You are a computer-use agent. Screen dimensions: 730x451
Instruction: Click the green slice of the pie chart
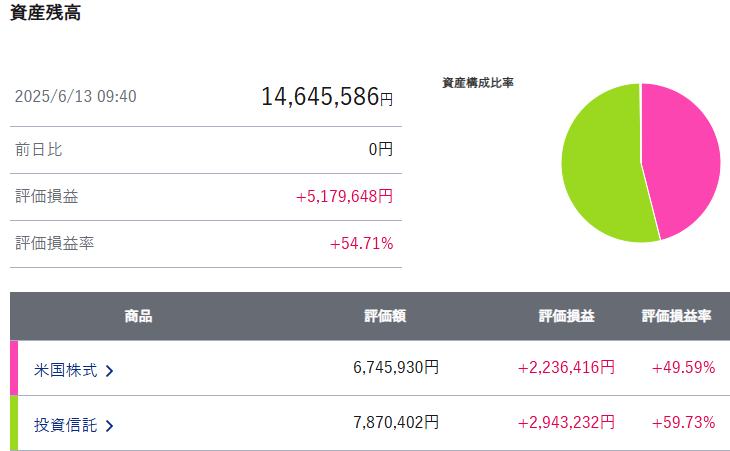[600, 165]
